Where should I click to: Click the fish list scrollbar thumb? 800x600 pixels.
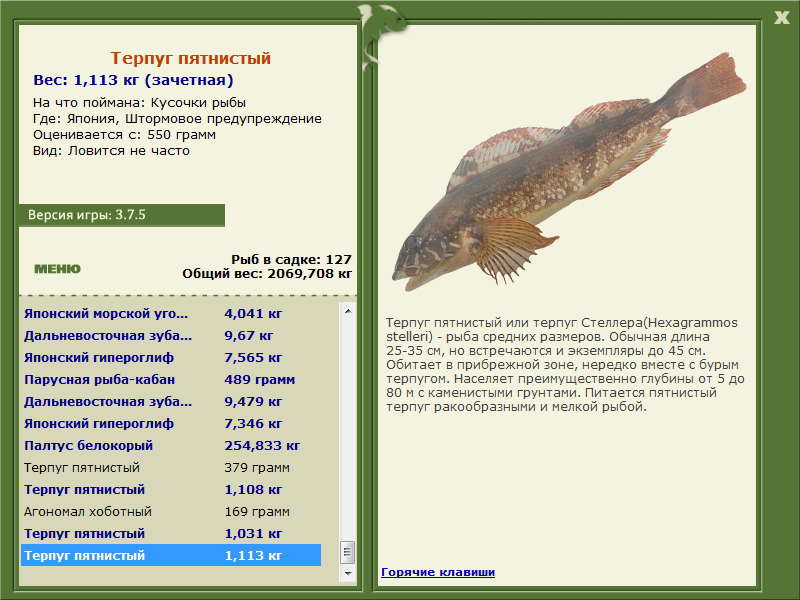pyautogui.click(x=348, y=552)
